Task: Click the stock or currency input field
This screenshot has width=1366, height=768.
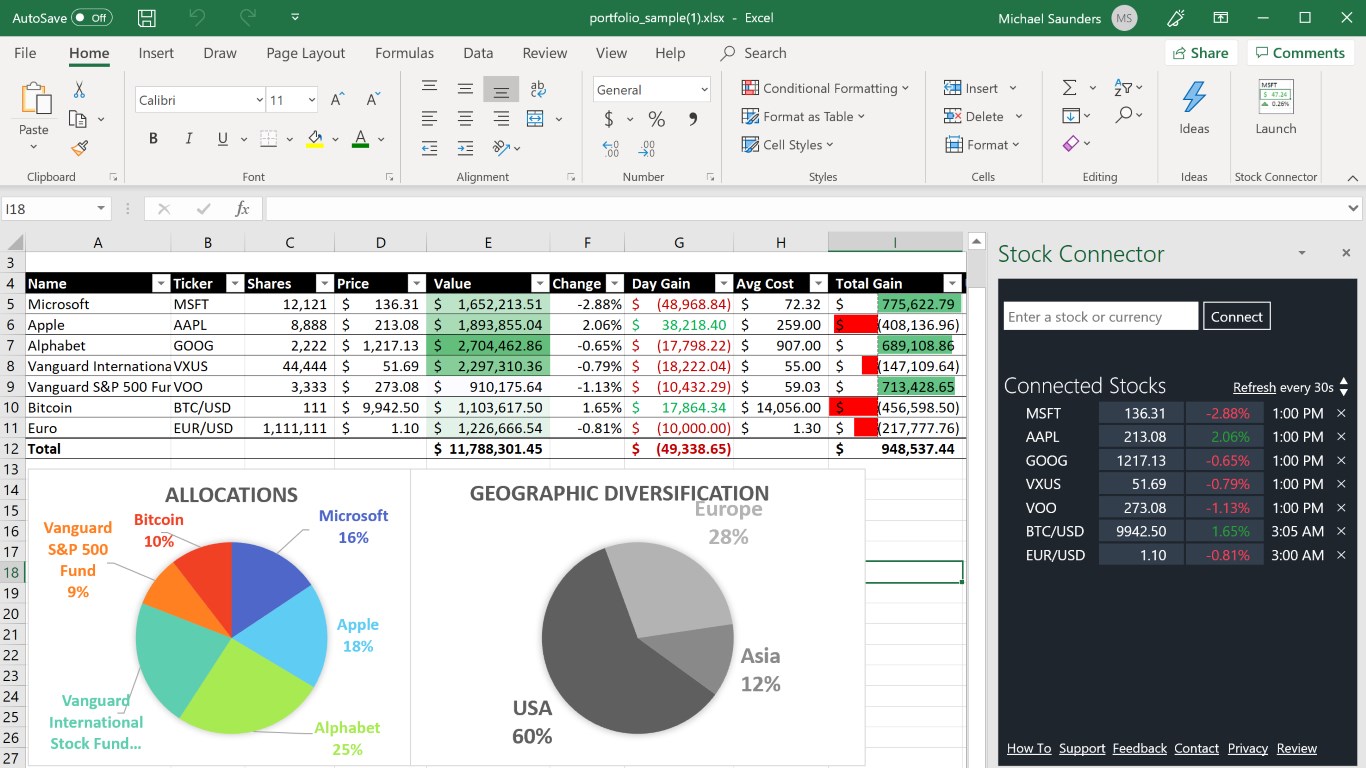Action: click(1100, 317)
